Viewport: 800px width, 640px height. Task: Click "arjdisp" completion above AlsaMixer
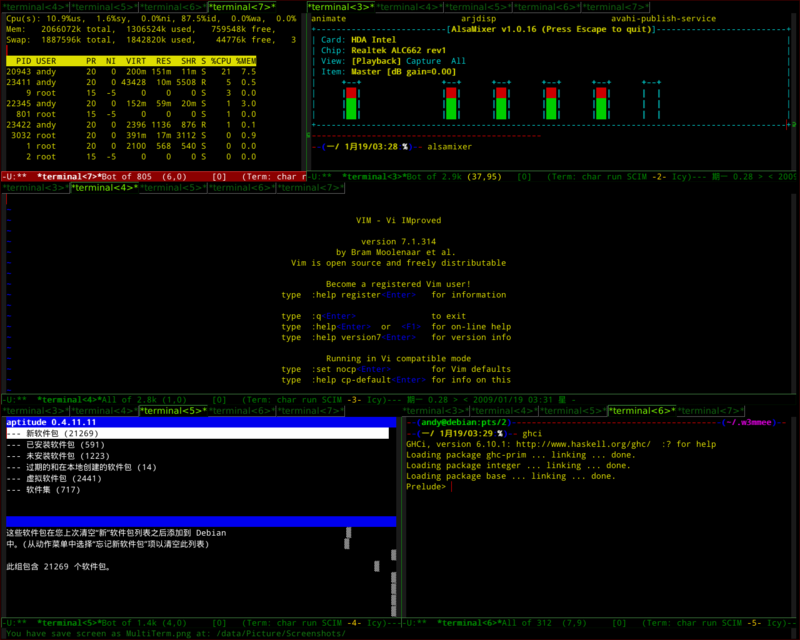(479, 18)
